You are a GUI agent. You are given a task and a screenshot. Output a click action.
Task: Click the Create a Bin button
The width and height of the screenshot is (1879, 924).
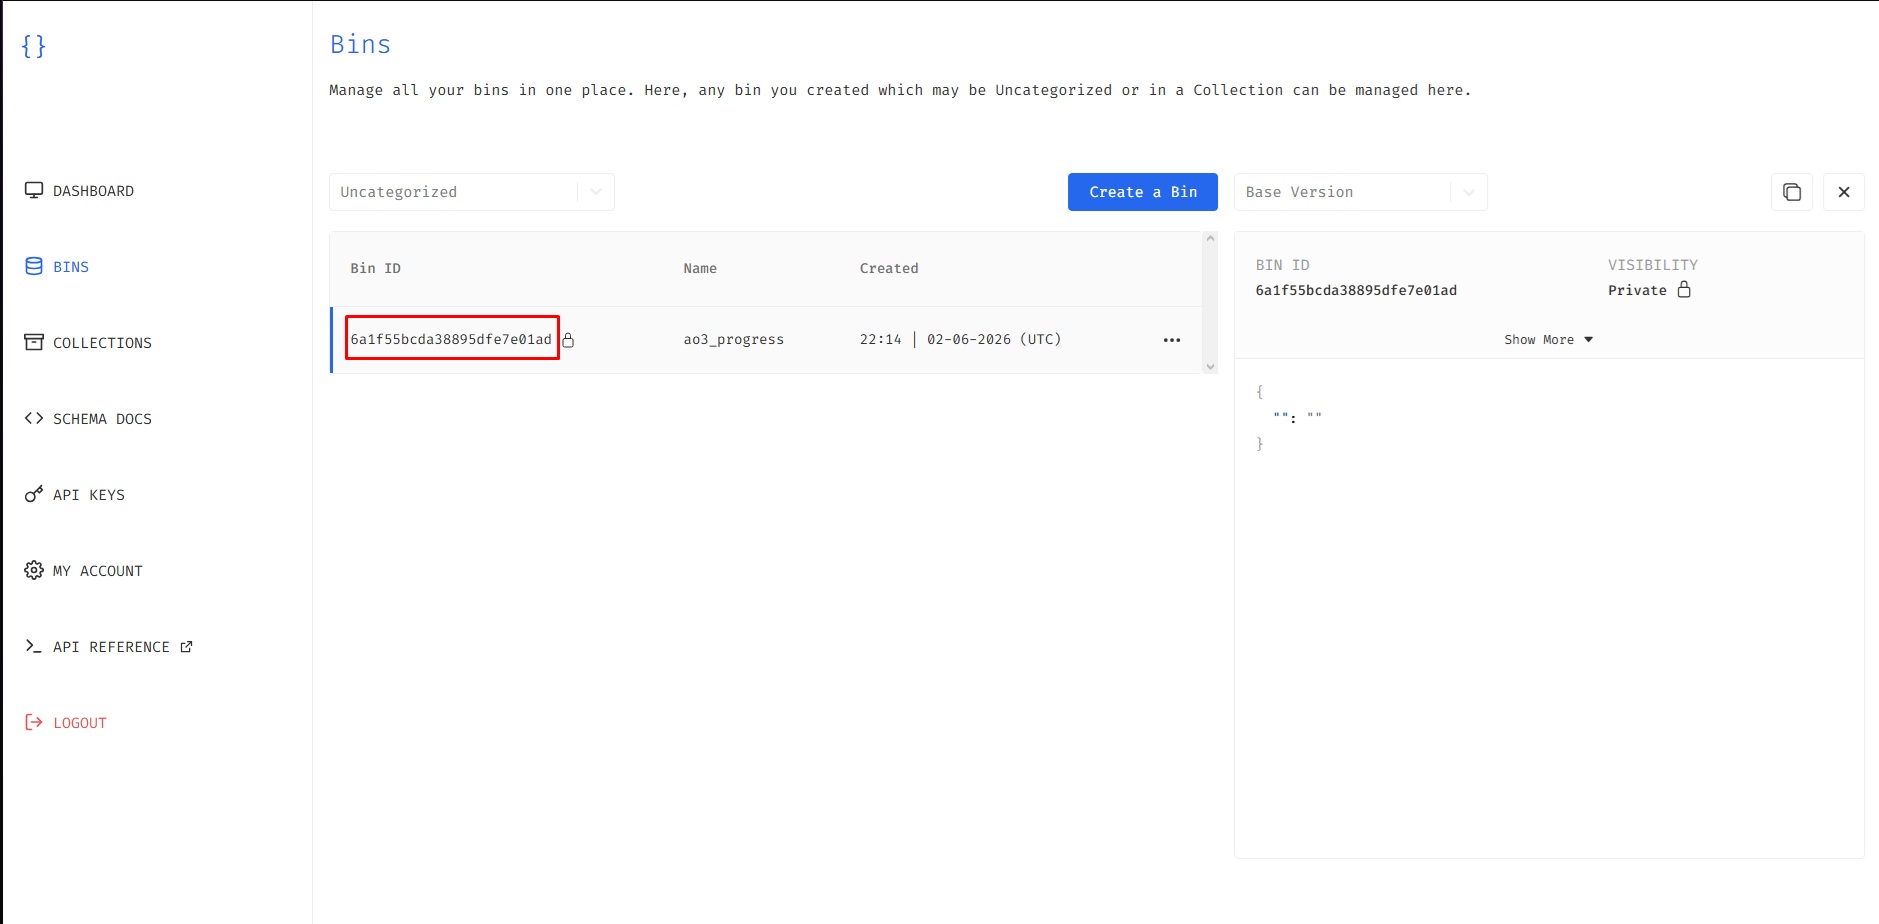(1143, 192)
